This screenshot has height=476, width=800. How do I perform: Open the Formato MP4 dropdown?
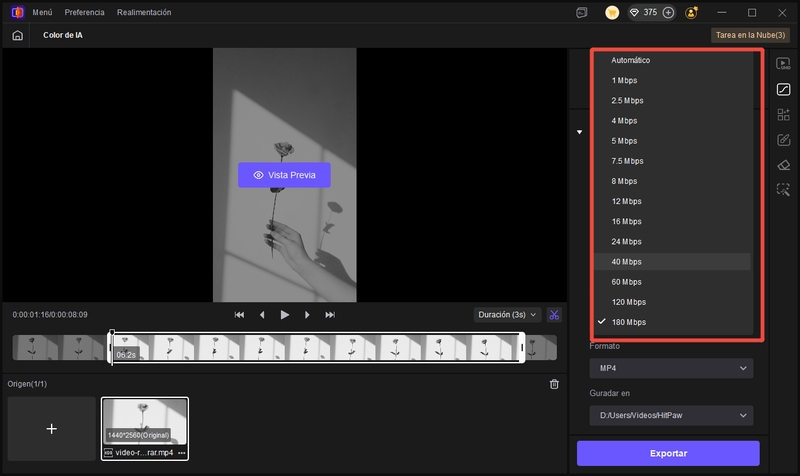point(670,369)
